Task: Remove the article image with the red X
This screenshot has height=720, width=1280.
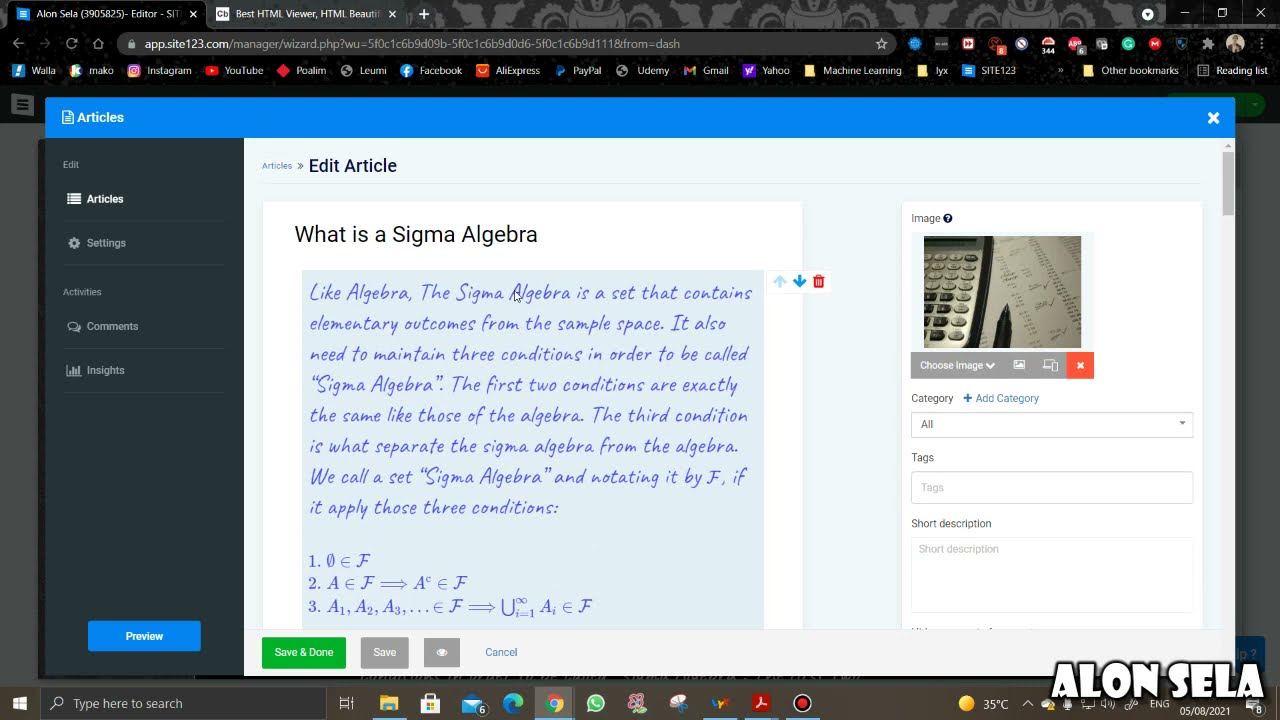Action: tap(1080, 365)
